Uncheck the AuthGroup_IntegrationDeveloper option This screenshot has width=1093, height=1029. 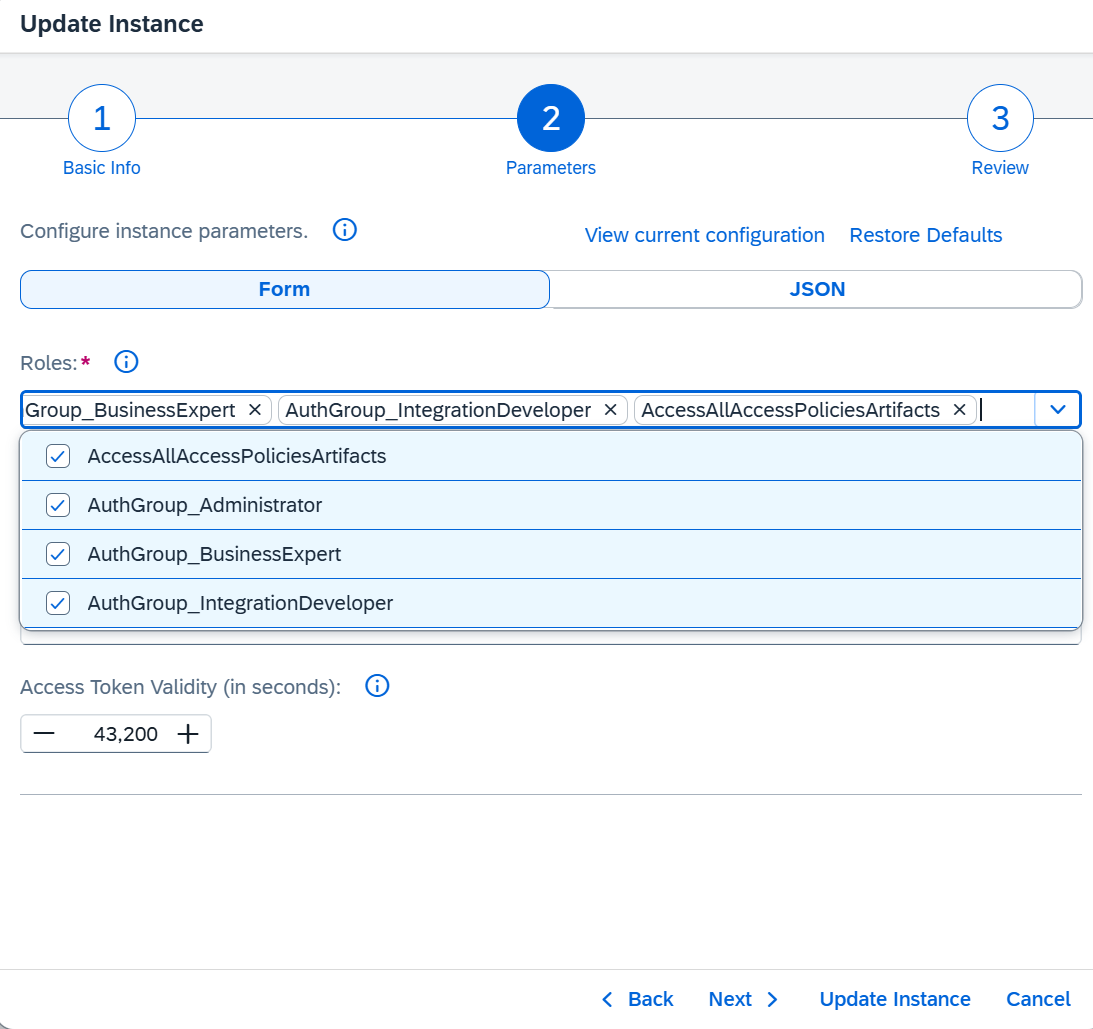[x=58, y=603]
